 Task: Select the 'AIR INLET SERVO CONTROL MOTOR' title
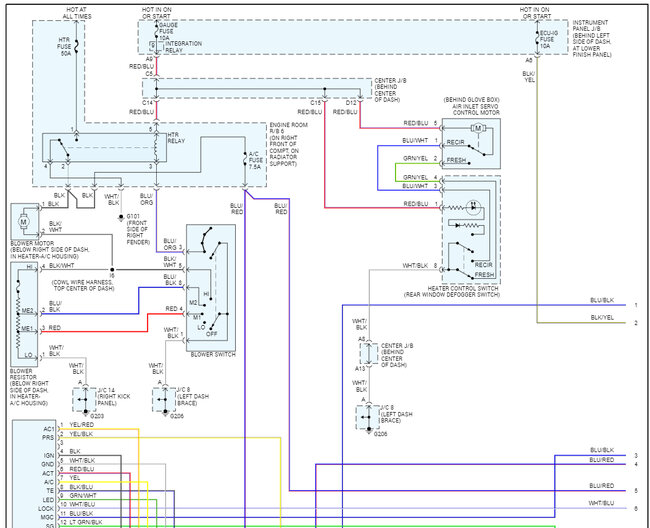471,106
